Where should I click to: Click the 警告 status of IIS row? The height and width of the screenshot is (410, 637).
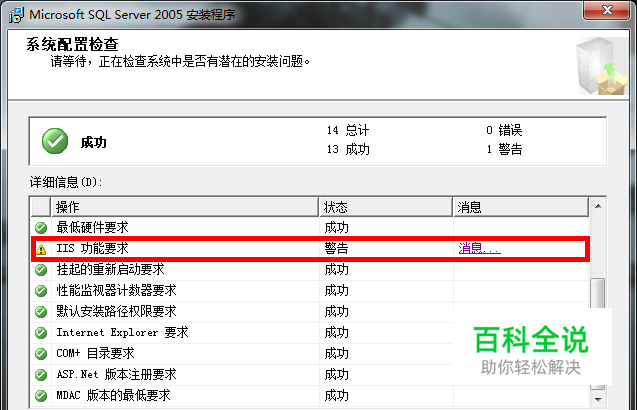[336, 248]
